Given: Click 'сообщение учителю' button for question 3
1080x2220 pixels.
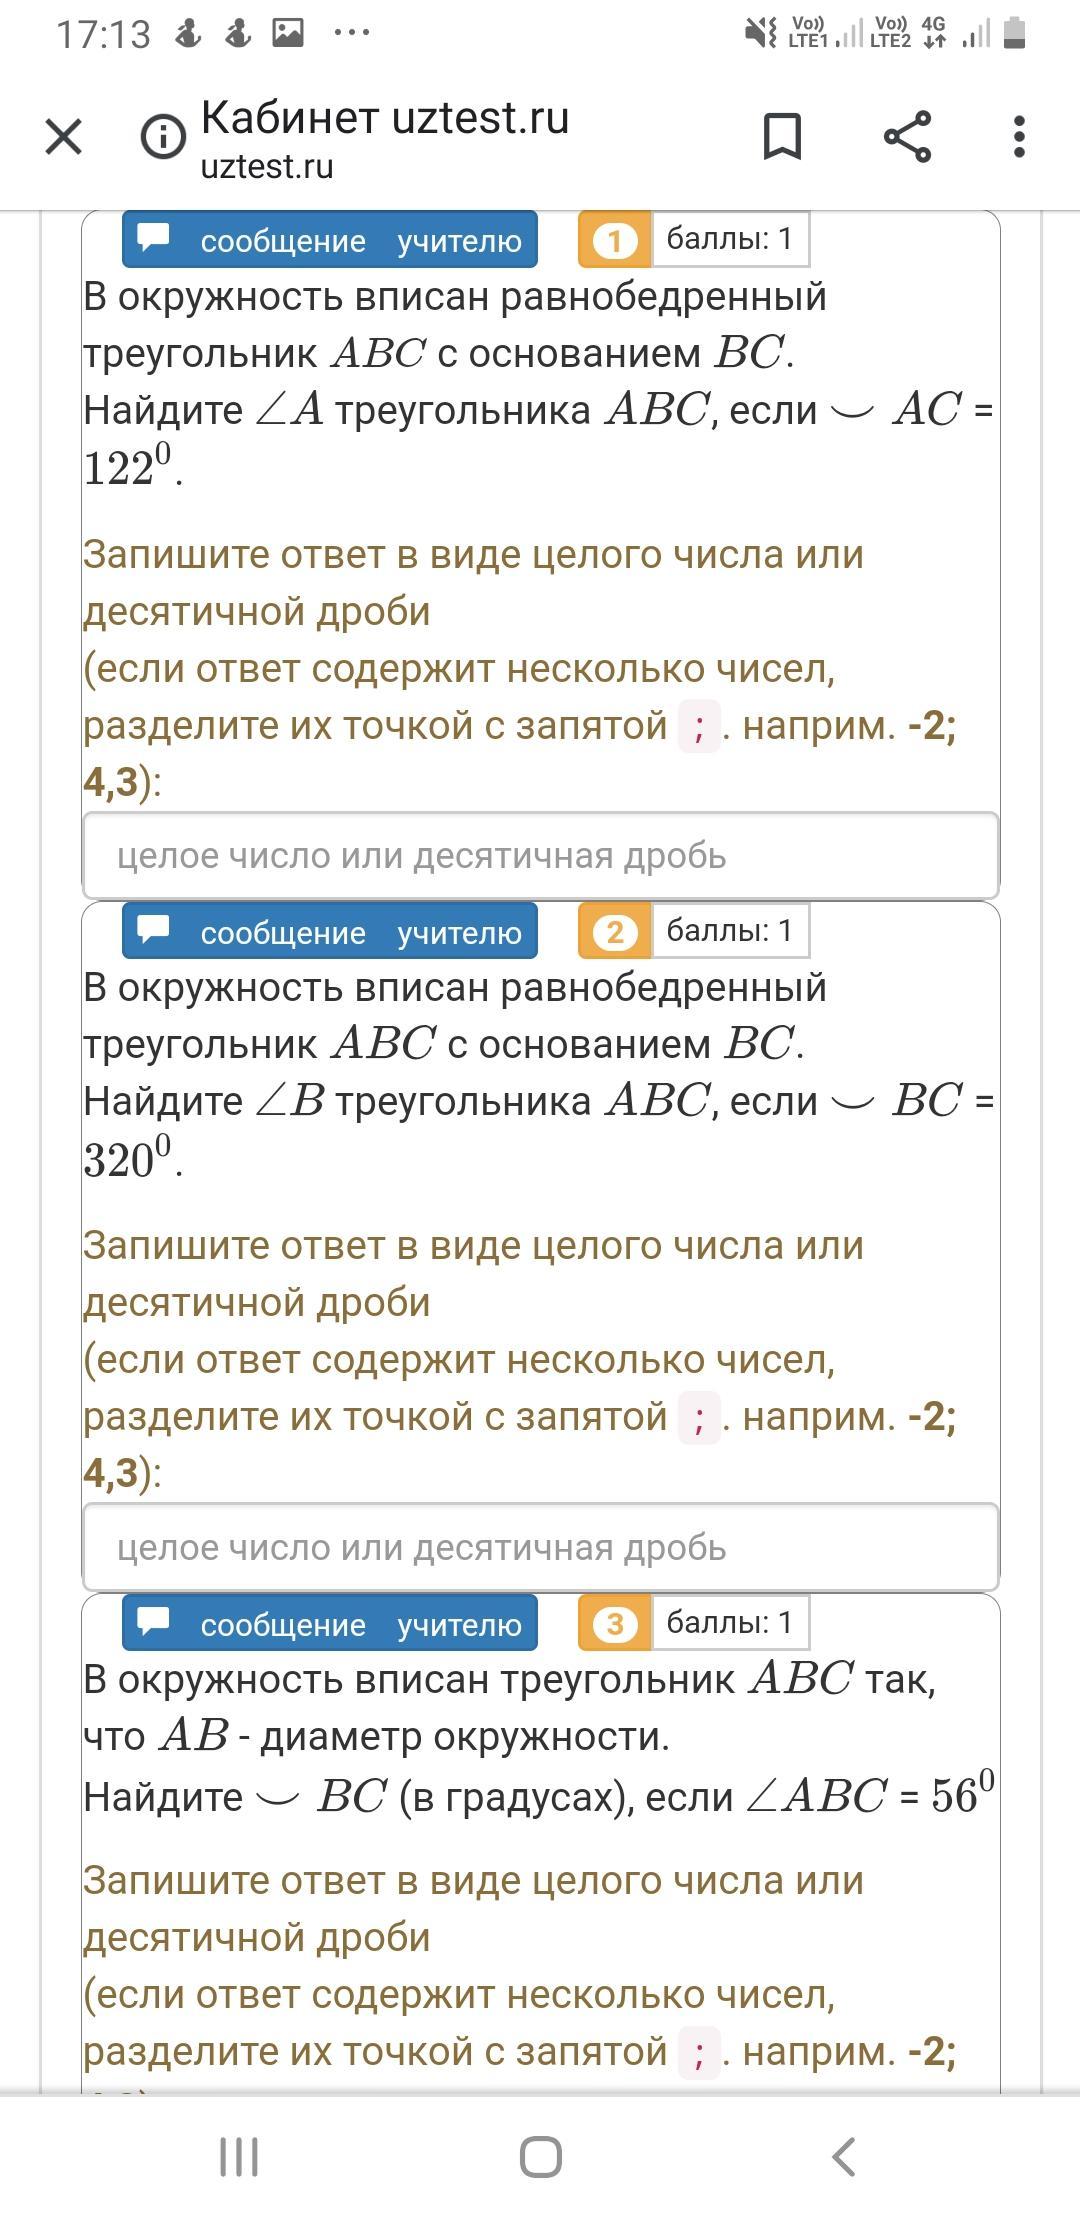Looking at the screenshot, I should click(x=330, y=1622).
